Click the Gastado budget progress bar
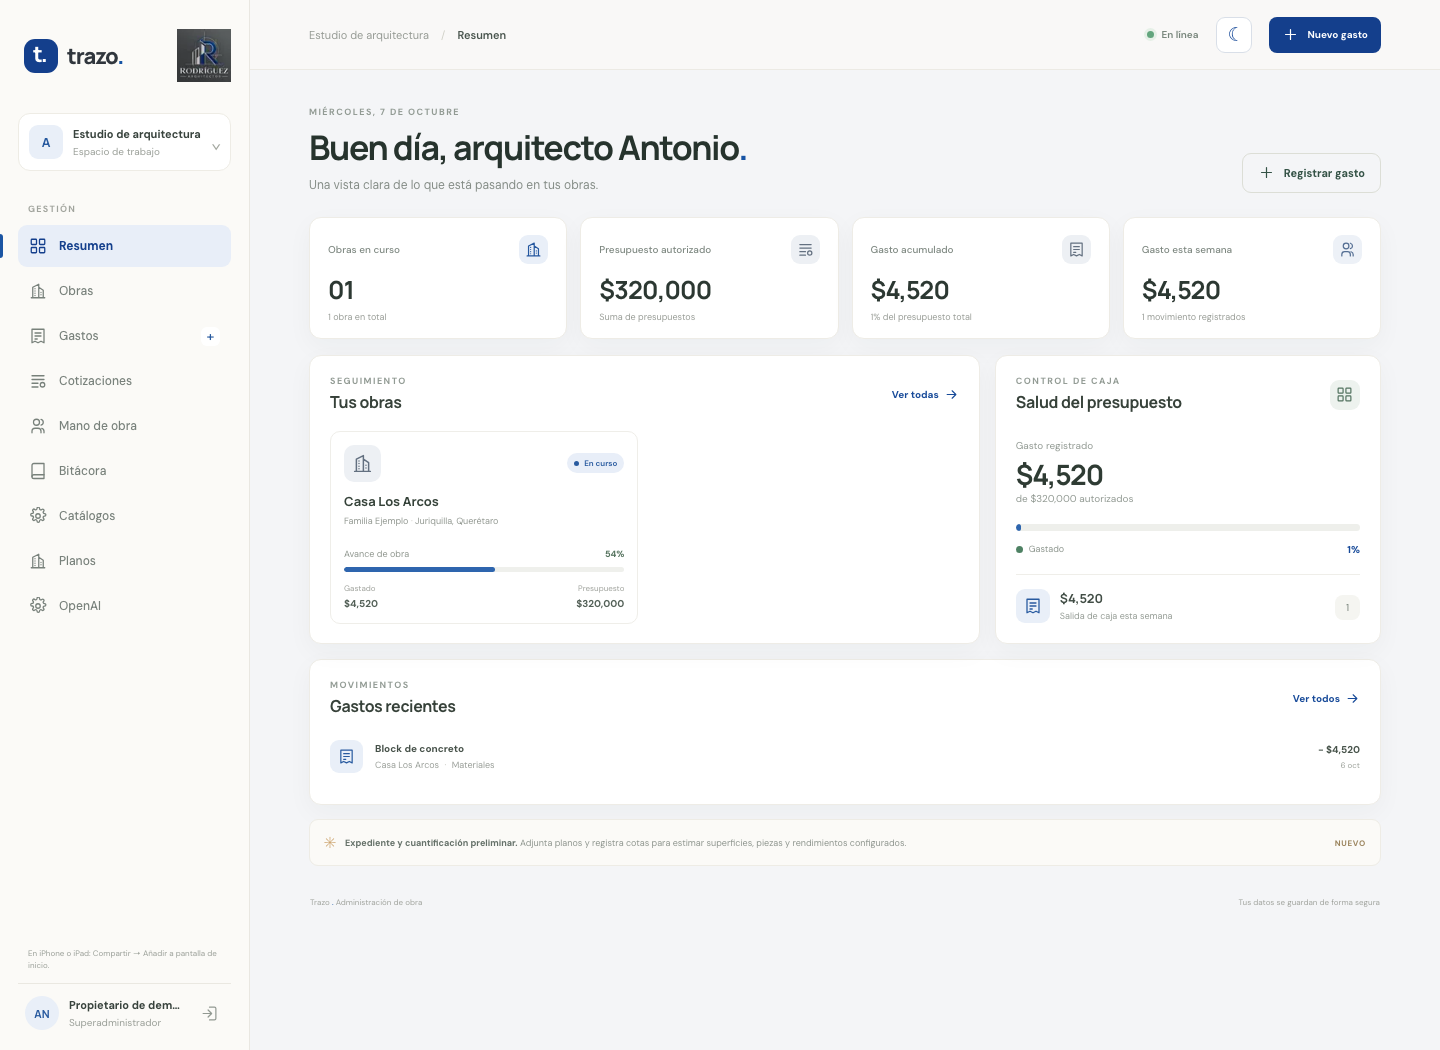This screenshot has width=1440, height=1050. [1188, 527]
